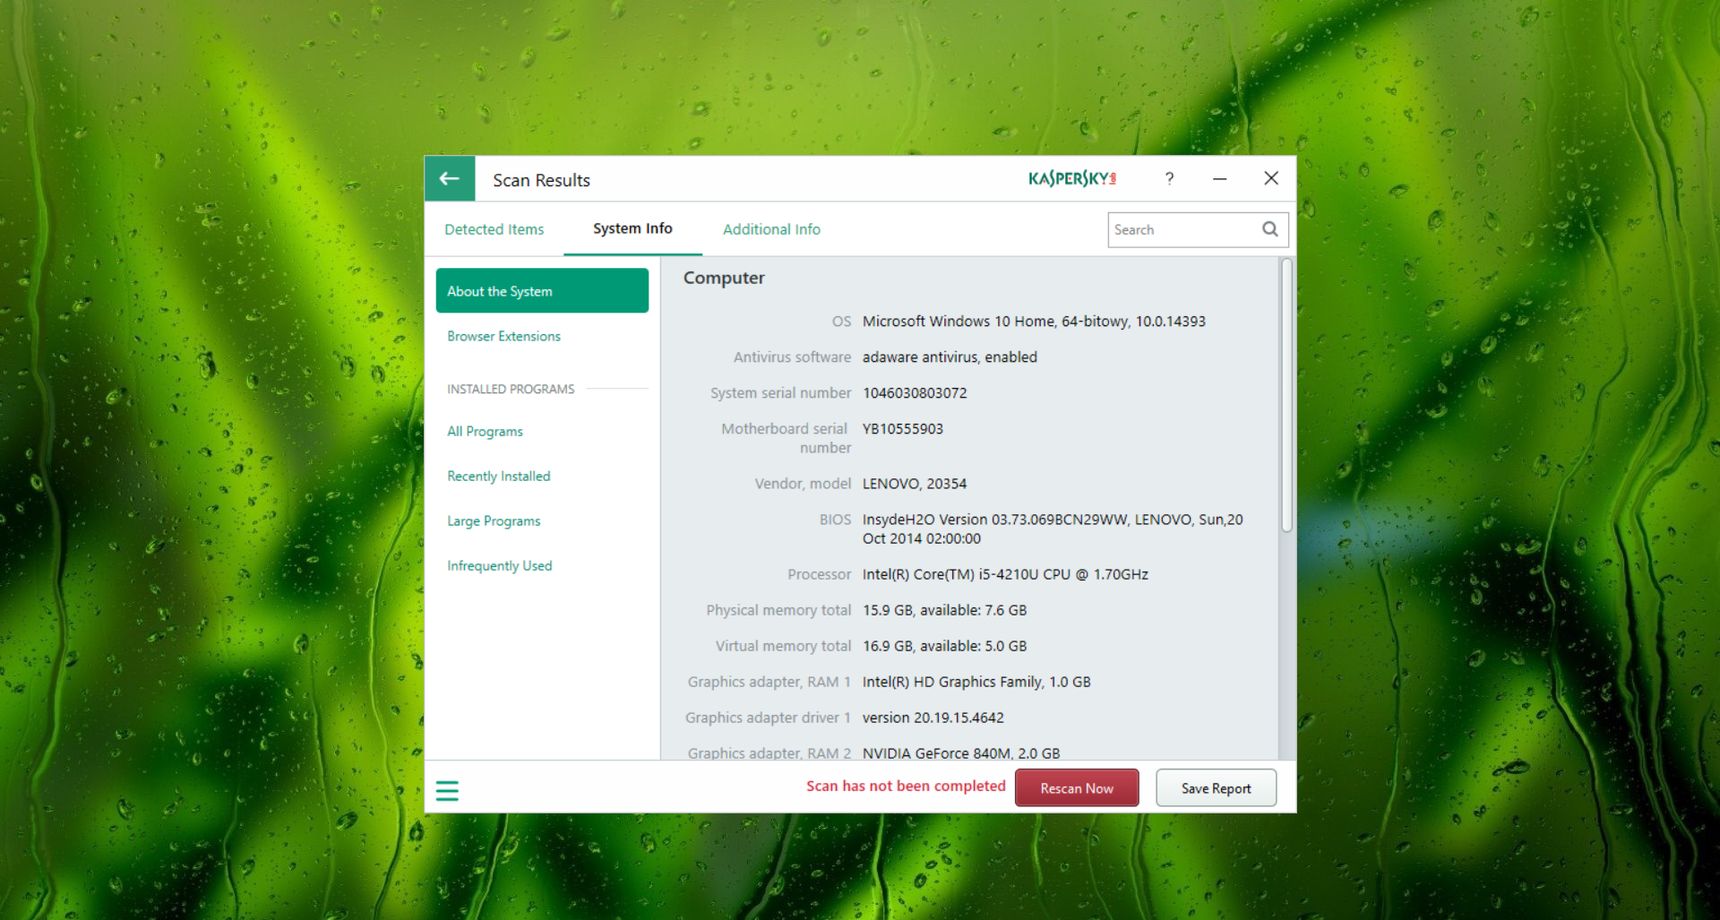Go back using the green arrow button
Screen dimensions: 1720x920
(x=449, y=179)
